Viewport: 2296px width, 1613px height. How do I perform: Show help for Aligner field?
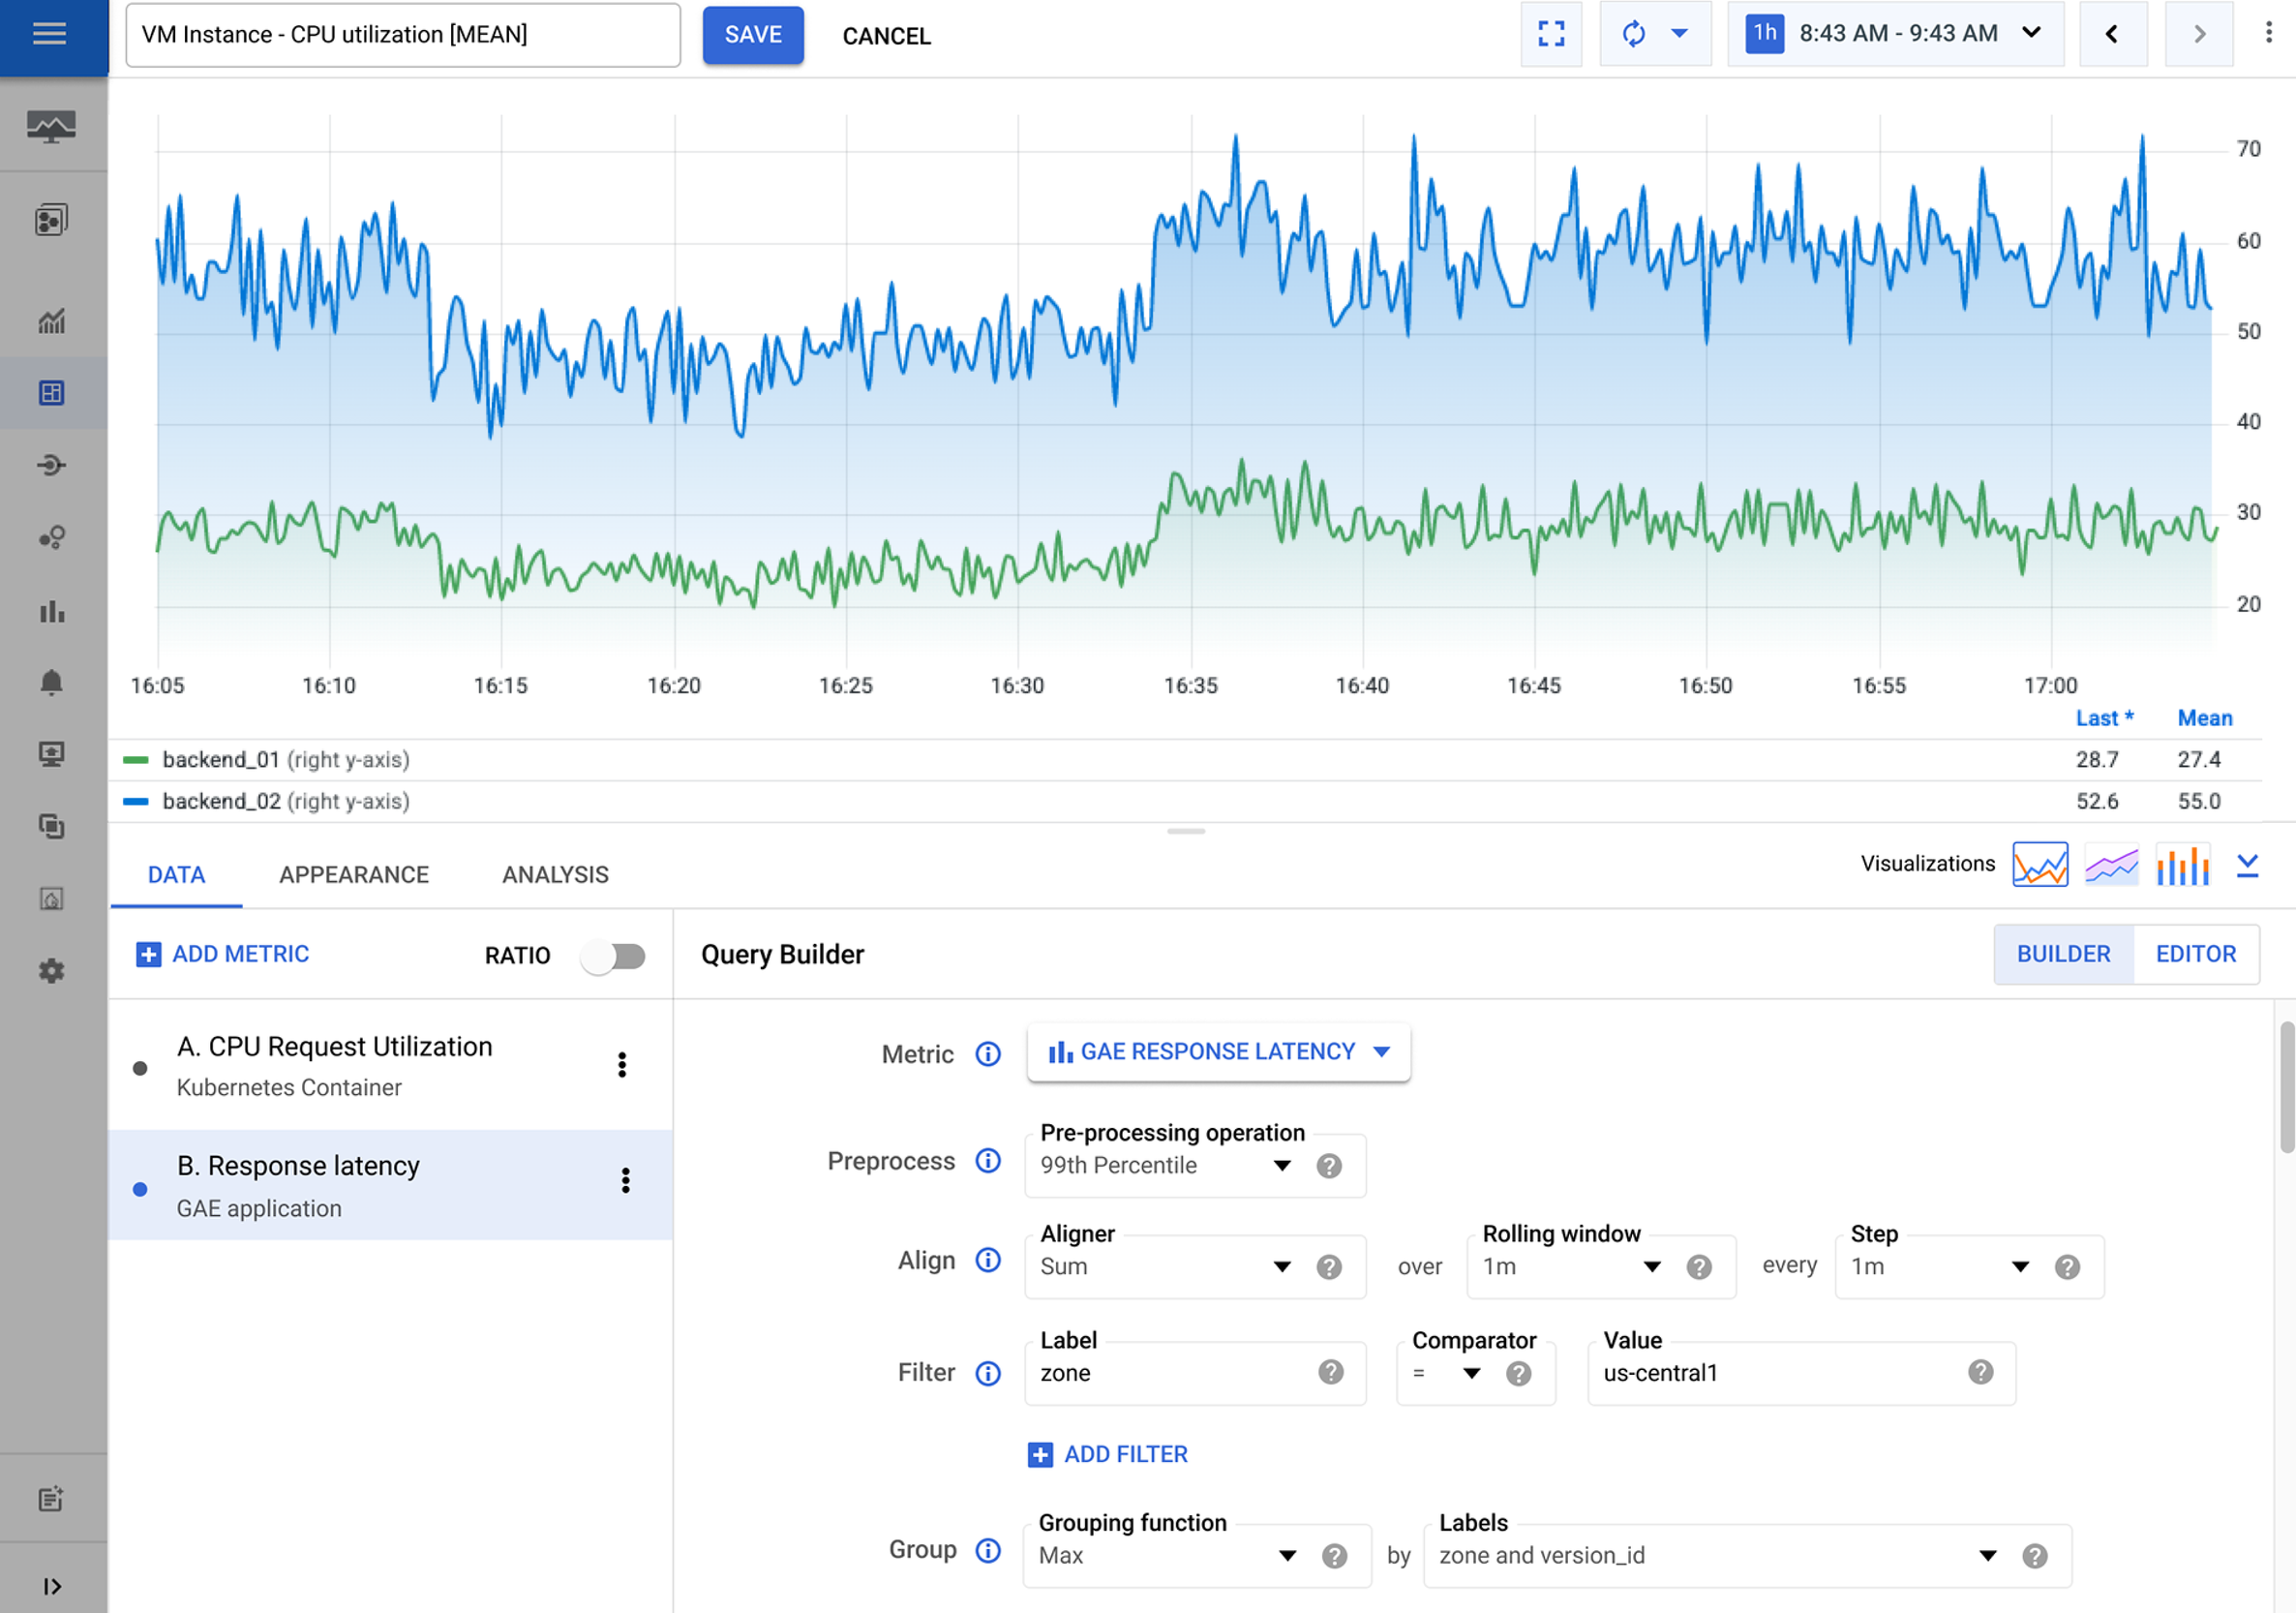click(x=1329, y=1267)
